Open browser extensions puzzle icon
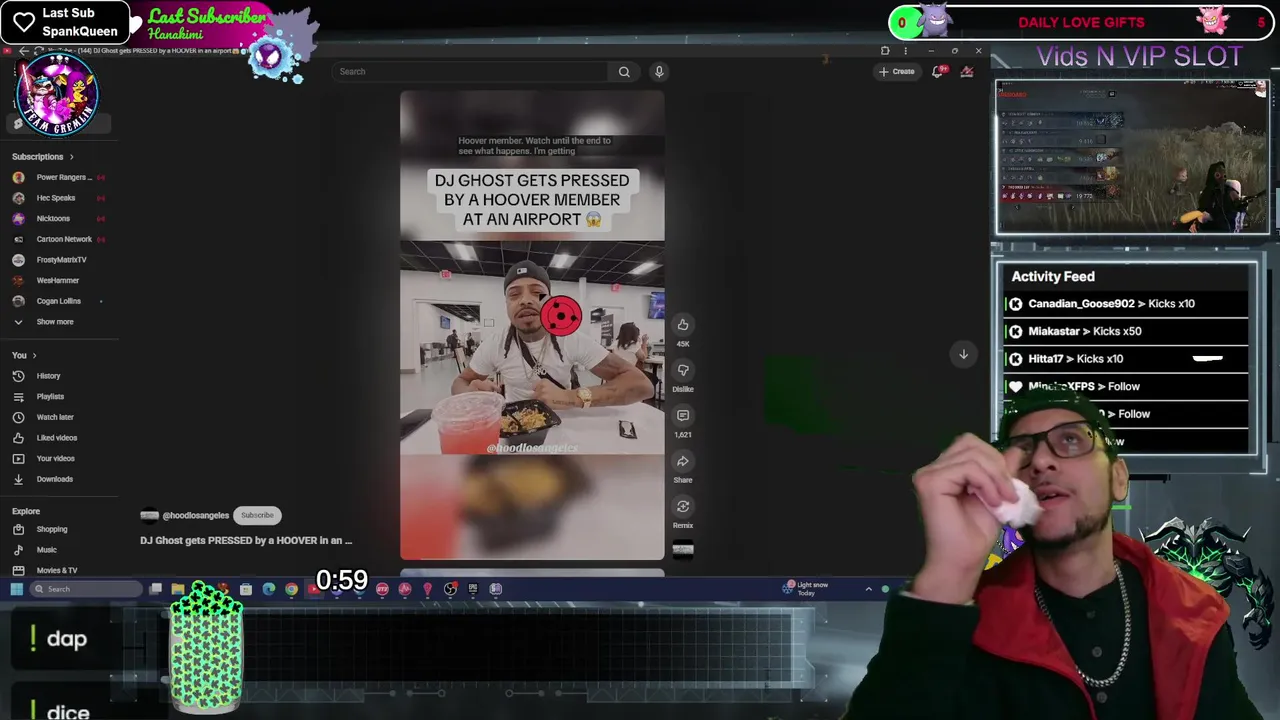Viewport: 1280px width, 720px height. [885, 50]
